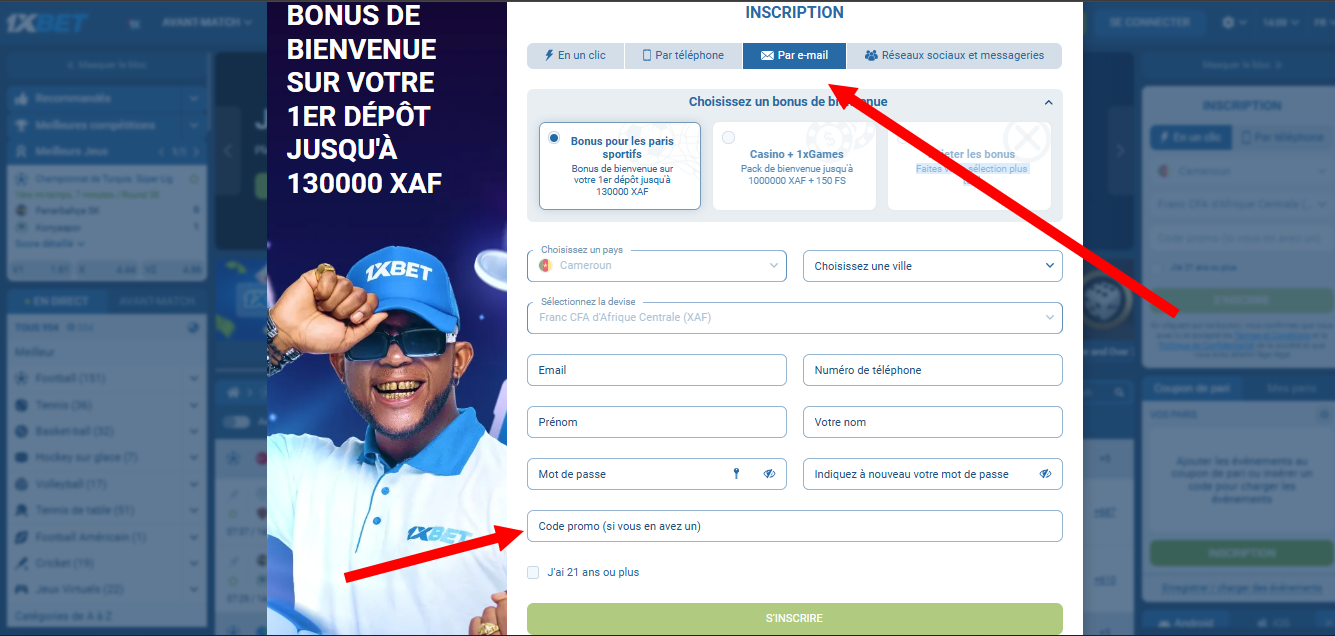Select the Rejeter les bonus option
This screenshot has width=1335, height=636.
[968, 166]
